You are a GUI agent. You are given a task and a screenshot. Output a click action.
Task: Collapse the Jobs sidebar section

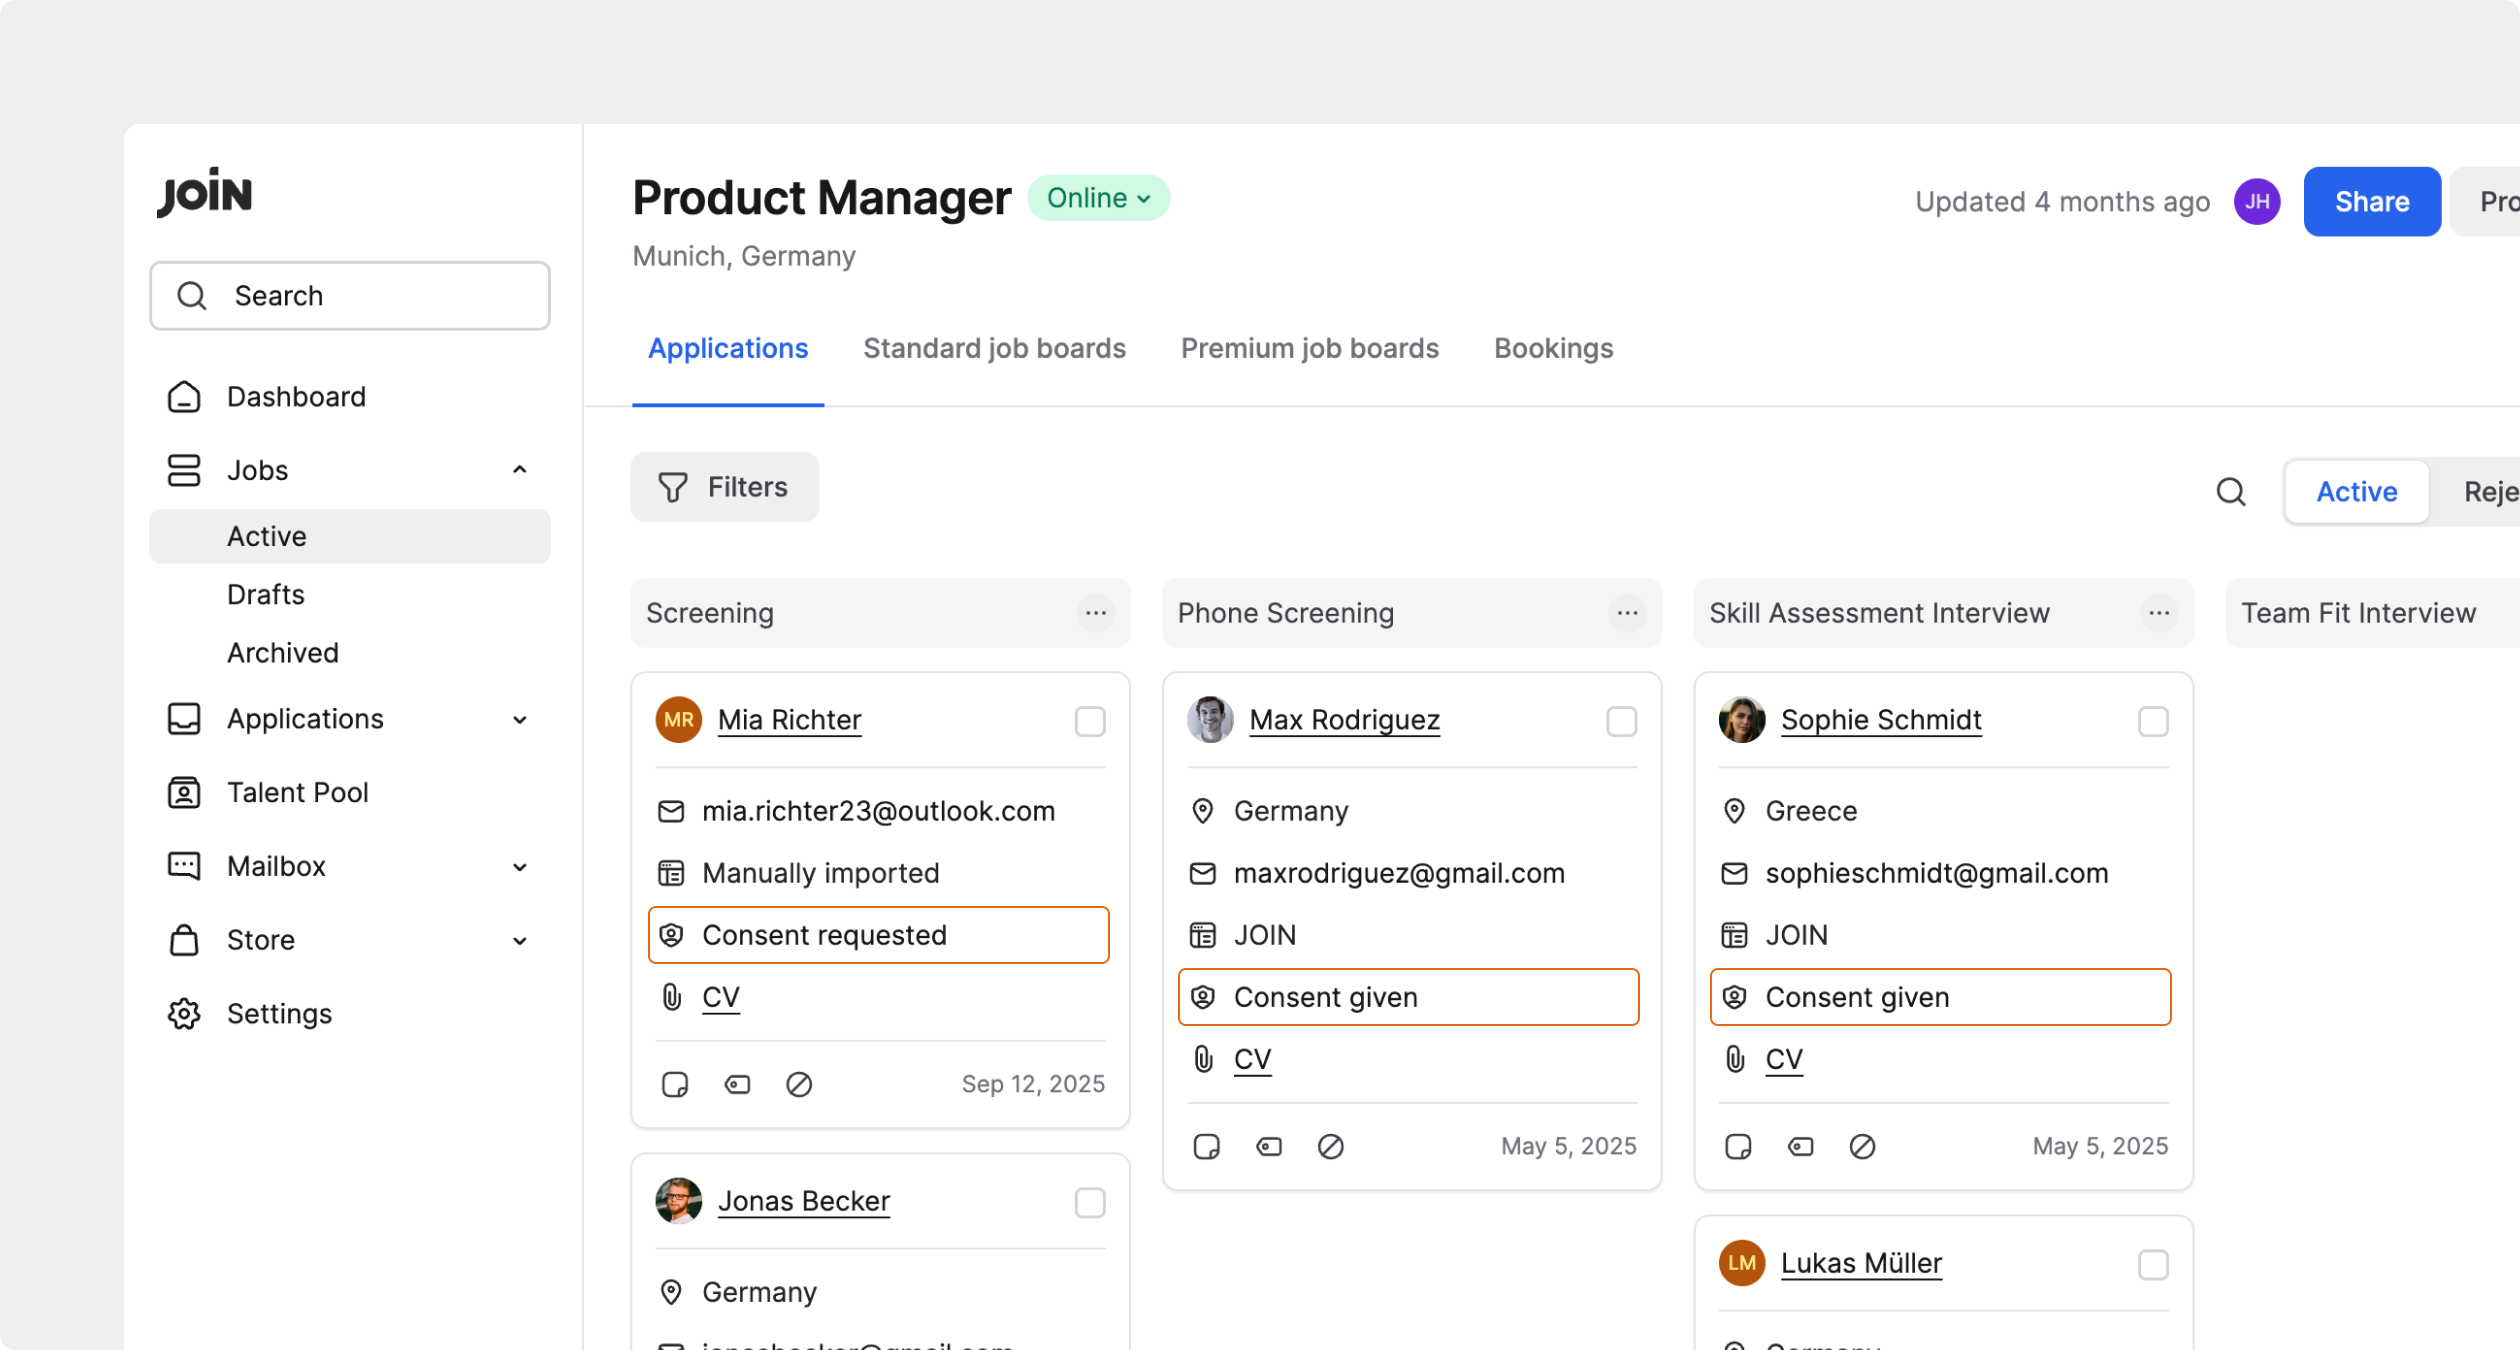click(x=519, y=470)
